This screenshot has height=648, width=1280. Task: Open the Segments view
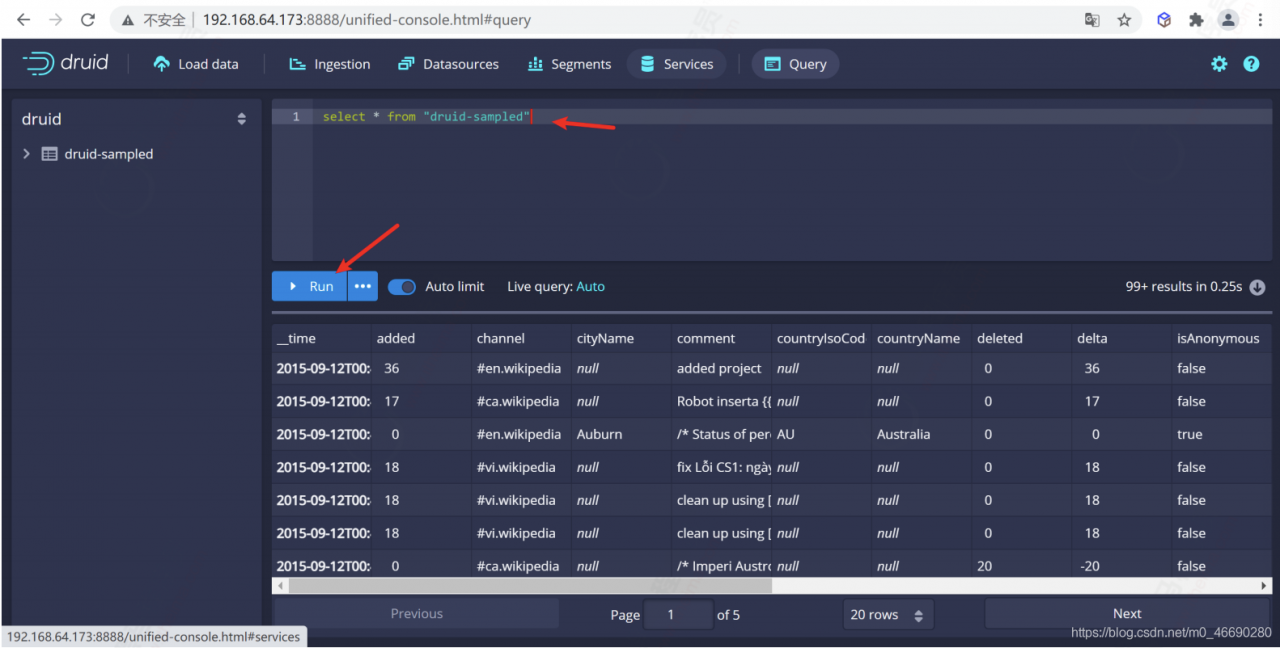(569, 64)
